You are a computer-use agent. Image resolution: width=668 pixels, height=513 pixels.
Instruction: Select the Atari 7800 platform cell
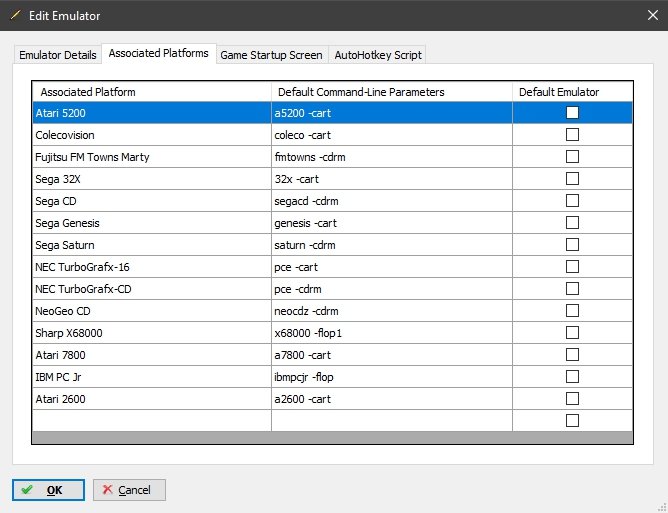tap(152, 355)
